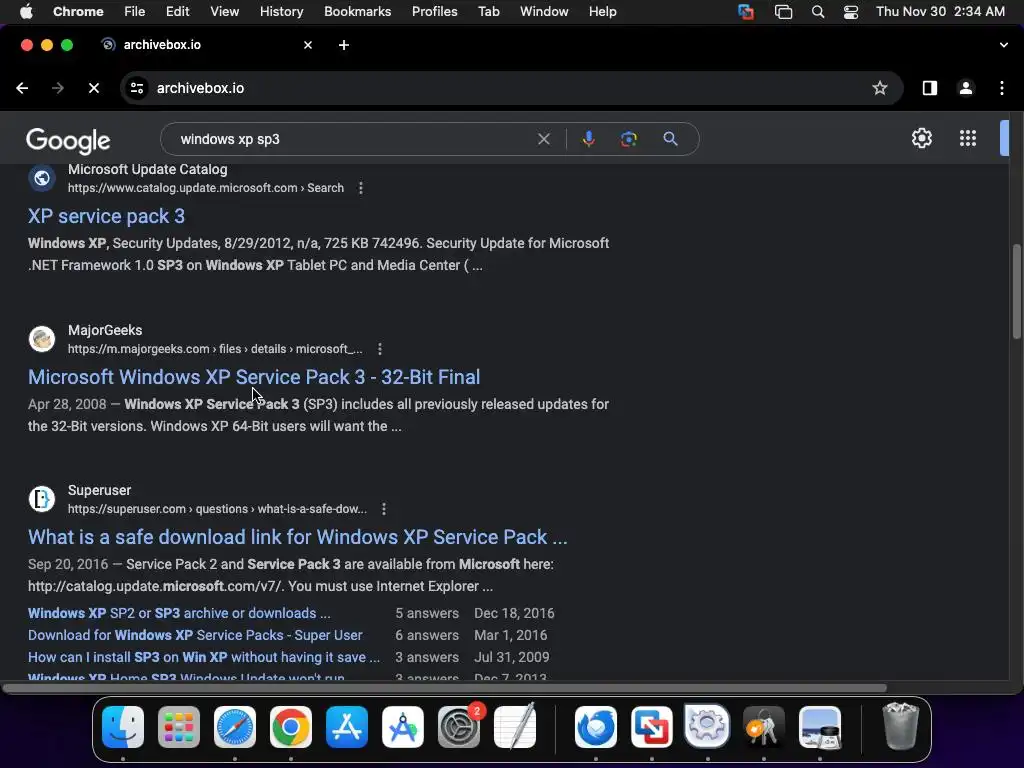Open 'What is a safe download link' result
The height and width of the screenshot is (768, 1024).
coord(298,537)
